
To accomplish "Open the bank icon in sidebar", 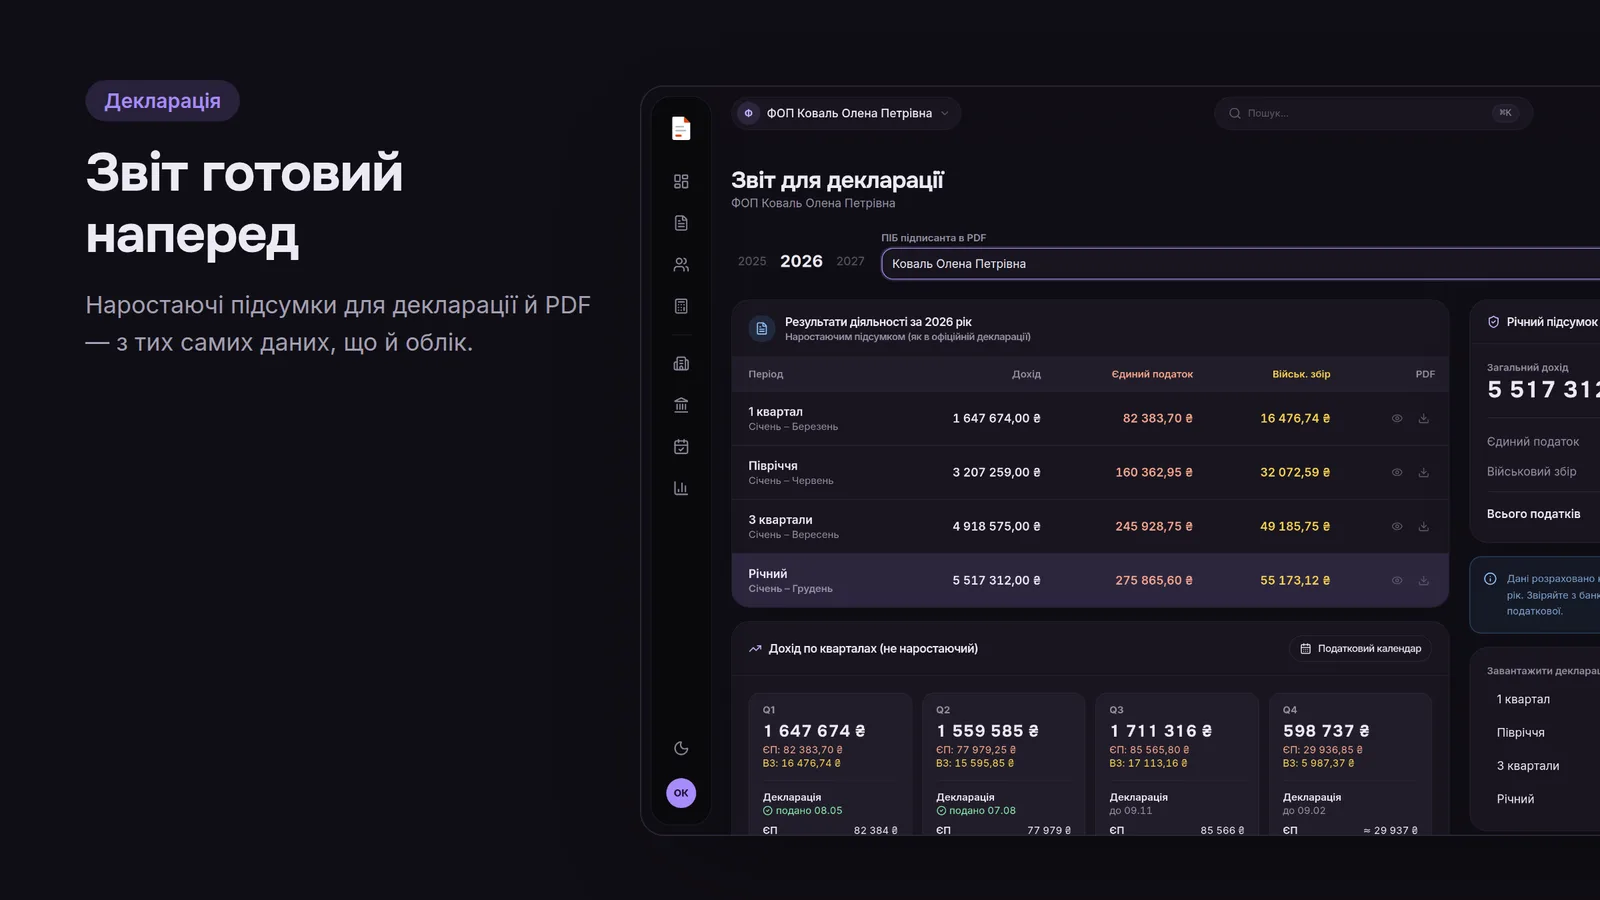I will tap(681, 405).
